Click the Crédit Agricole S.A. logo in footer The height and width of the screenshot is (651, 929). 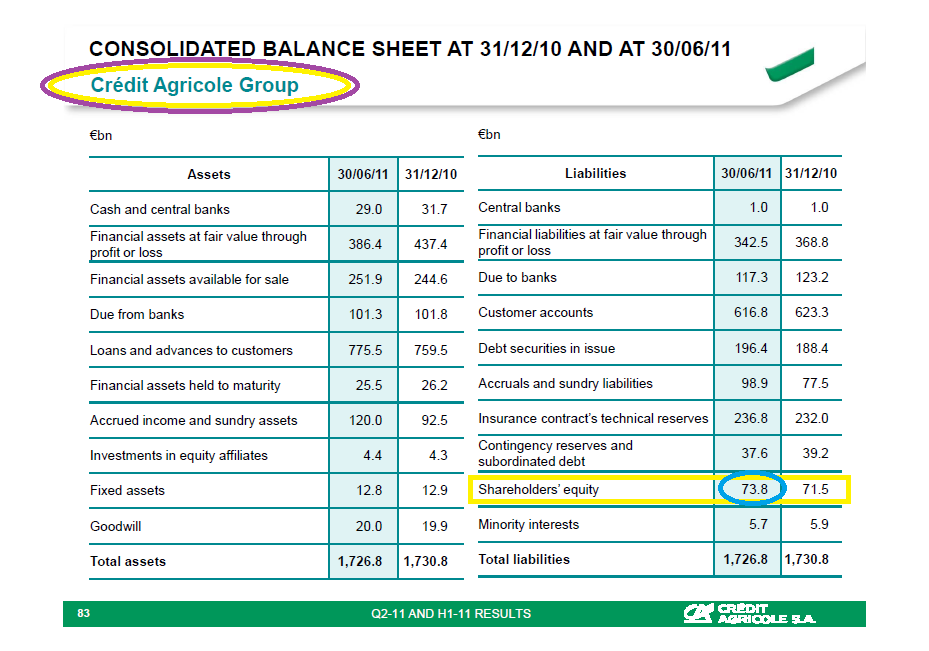pyautogui.click(x=749, y=614)
